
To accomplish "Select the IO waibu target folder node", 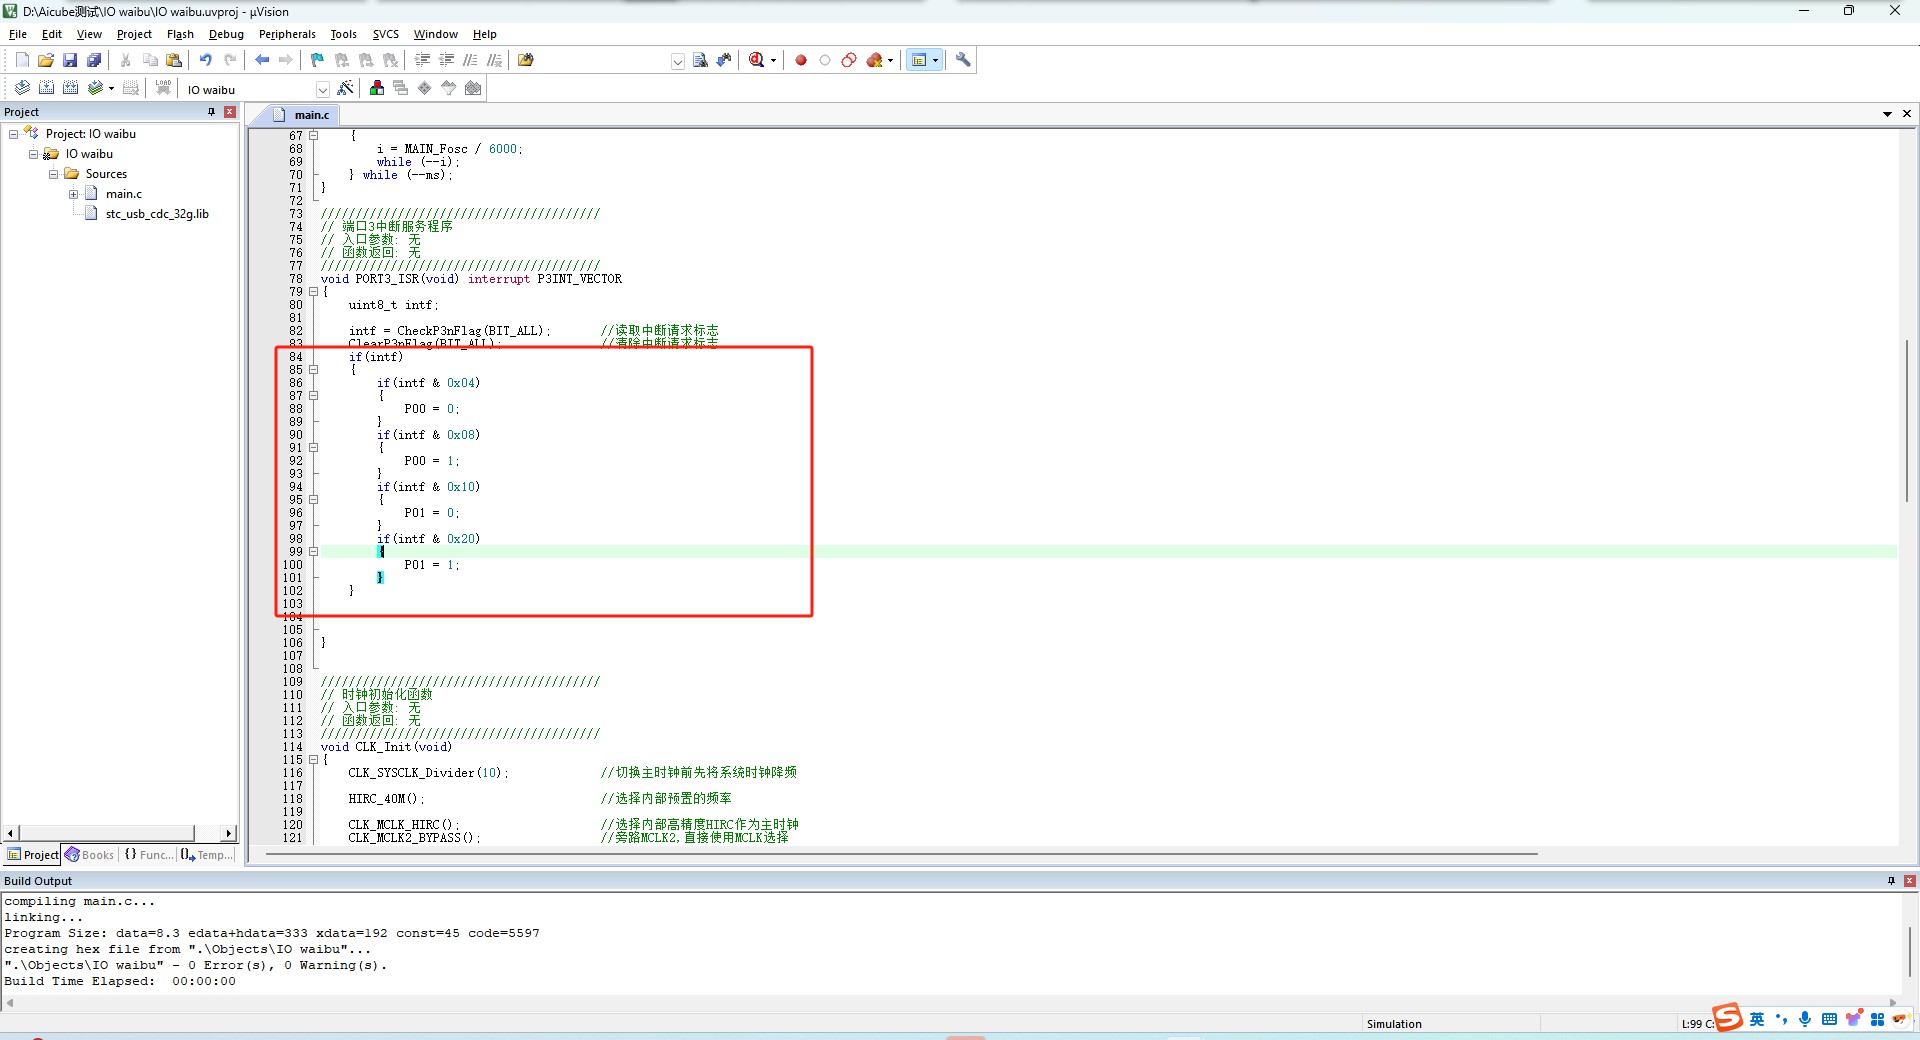I will coord(89,154).
